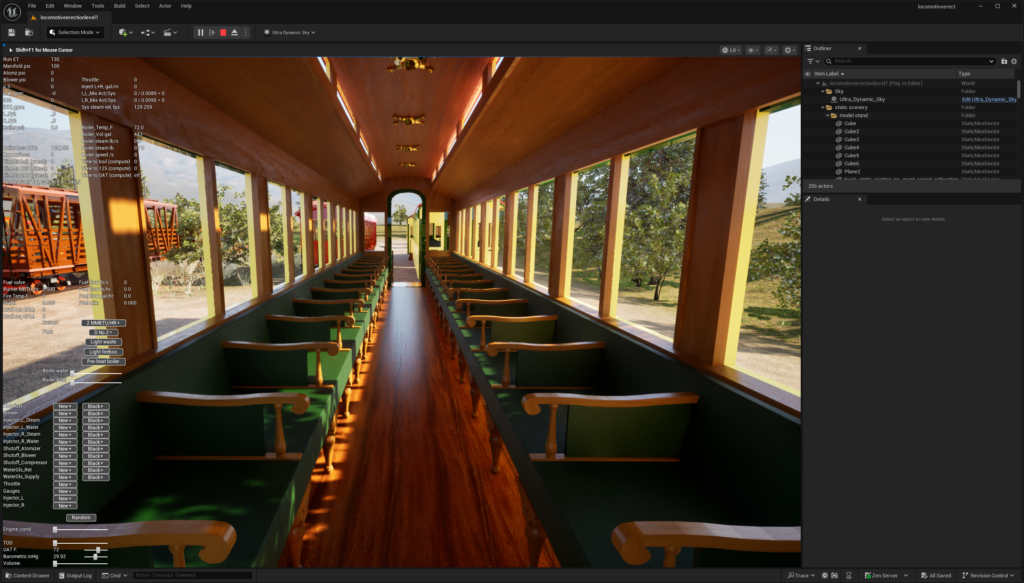This screenshot has height=583, width=1024.
Task: Click the Eject from player icon
Action: tap(234, 32)
